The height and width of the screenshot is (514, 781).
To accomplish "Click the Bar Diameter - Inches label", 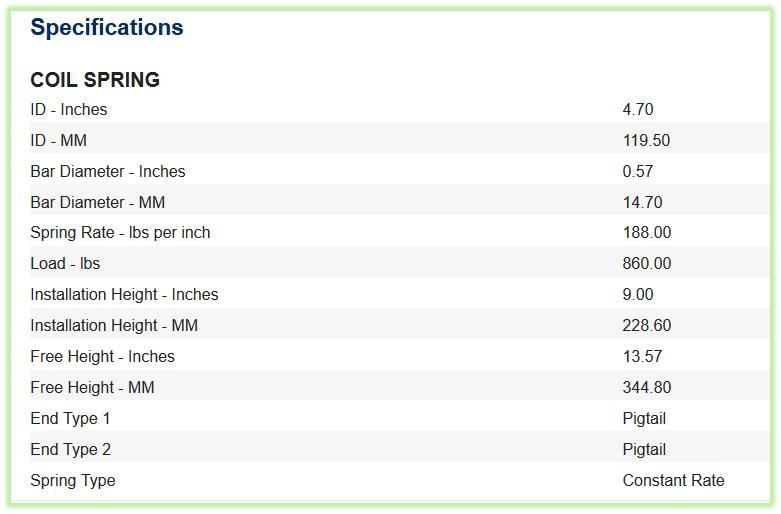I will click(x=108, y=171).
